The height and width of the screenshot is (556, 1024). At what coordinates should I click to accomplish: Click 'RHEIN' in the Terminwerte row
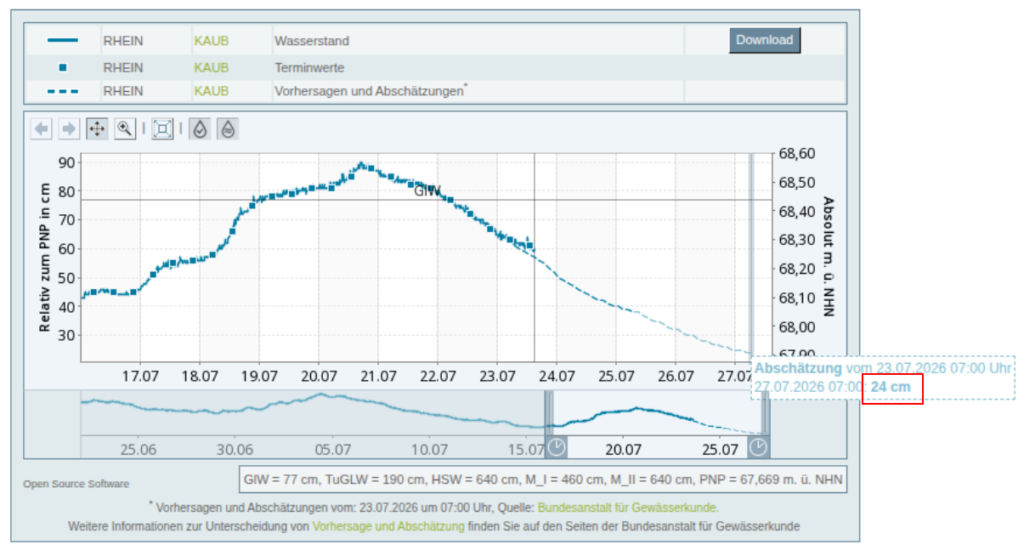[x=123, y=67]
